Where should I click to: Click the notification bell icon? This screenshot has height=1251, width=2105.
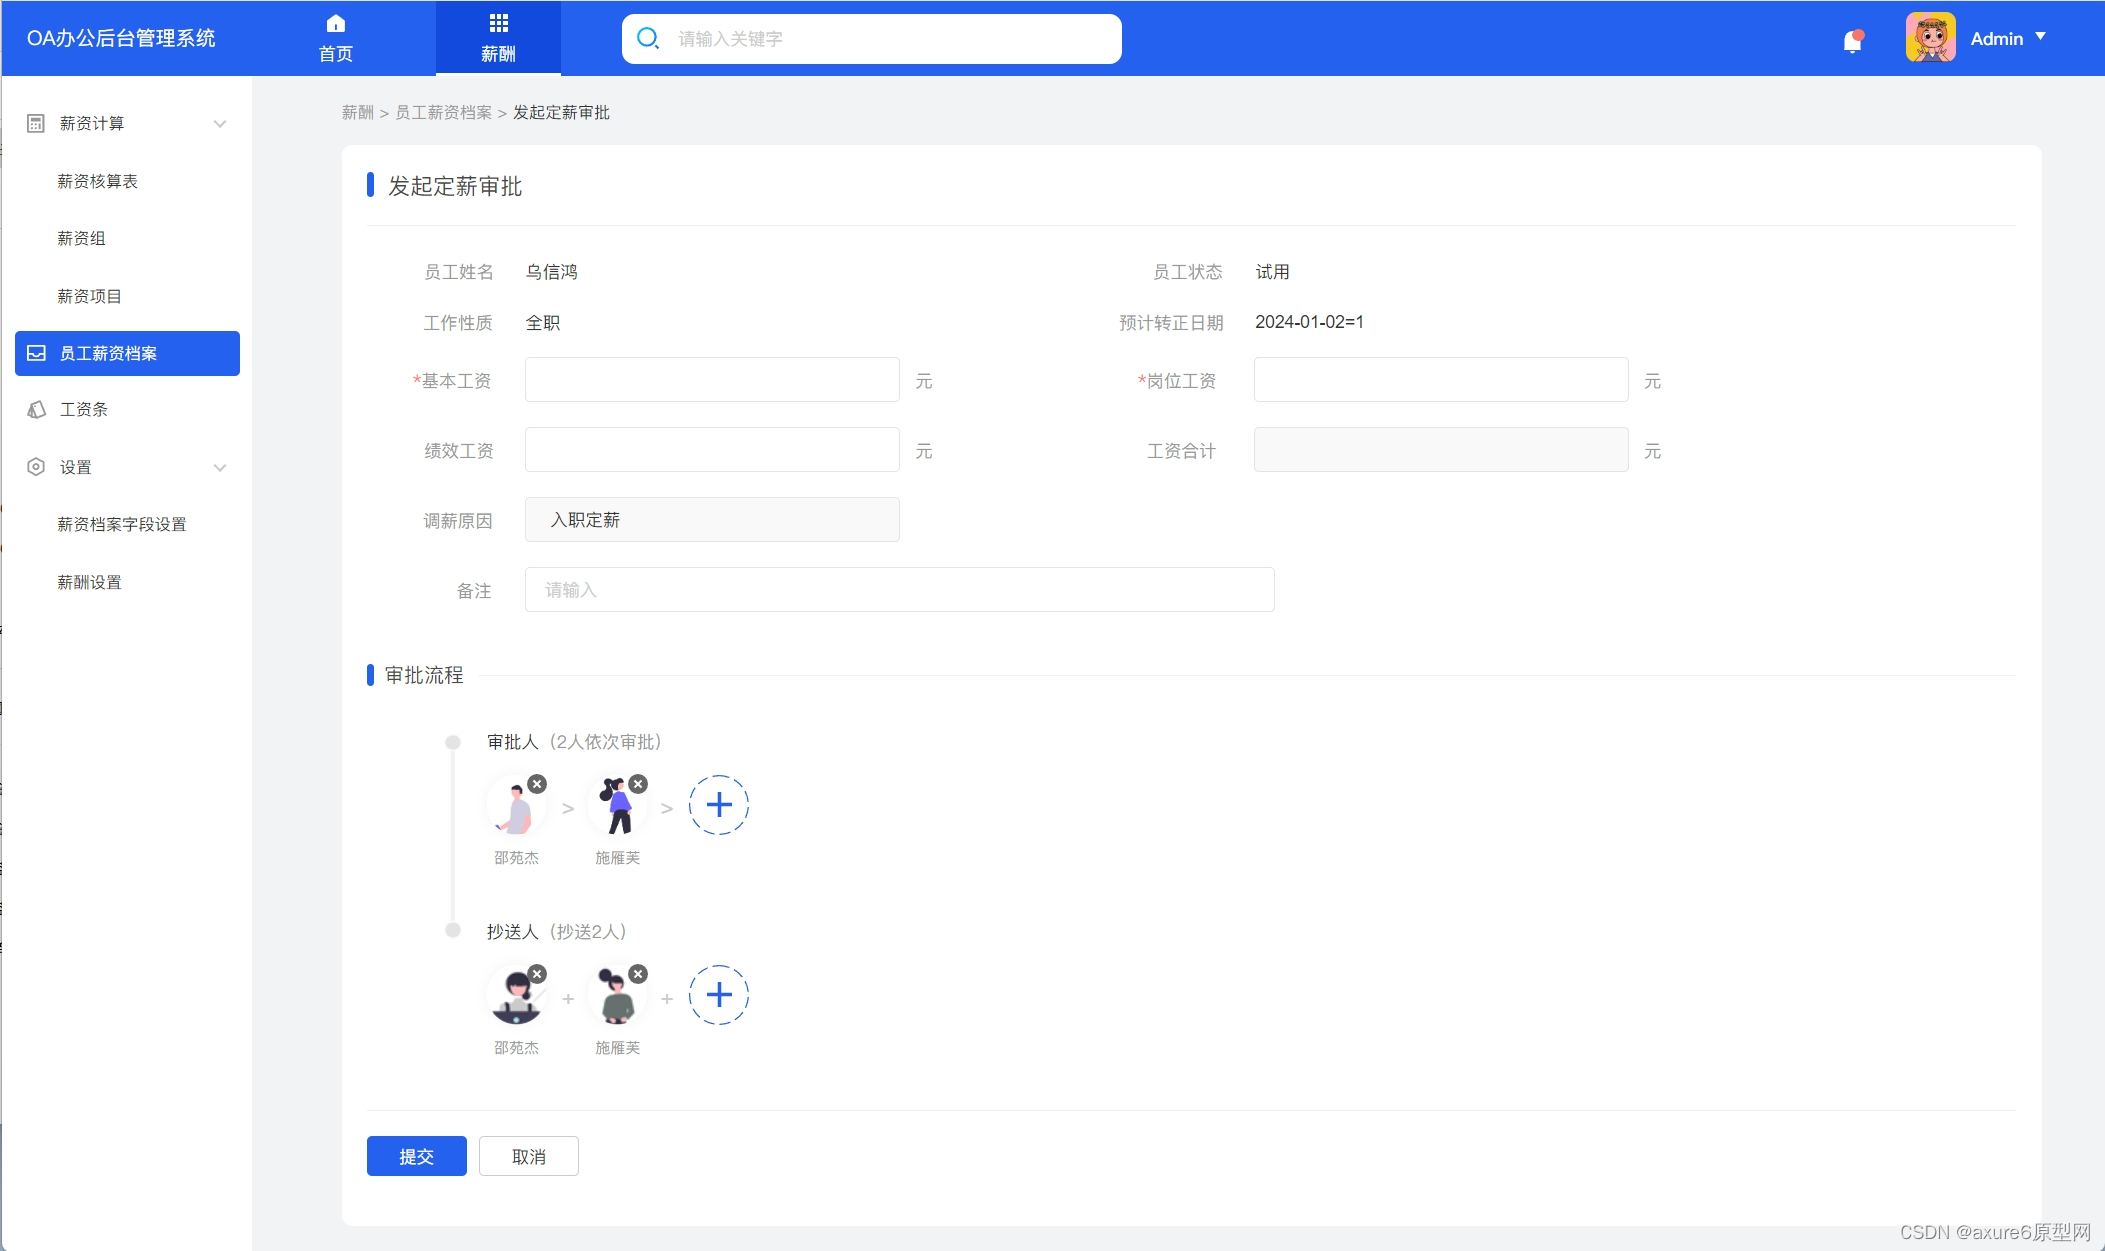[1852, 38]
